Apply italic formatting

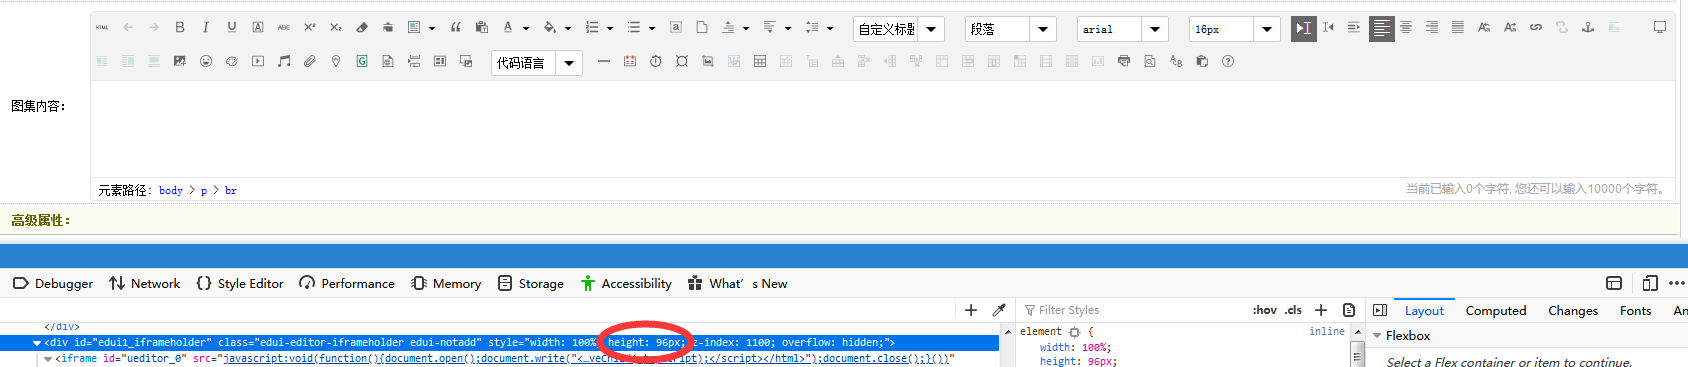(206, 28)
